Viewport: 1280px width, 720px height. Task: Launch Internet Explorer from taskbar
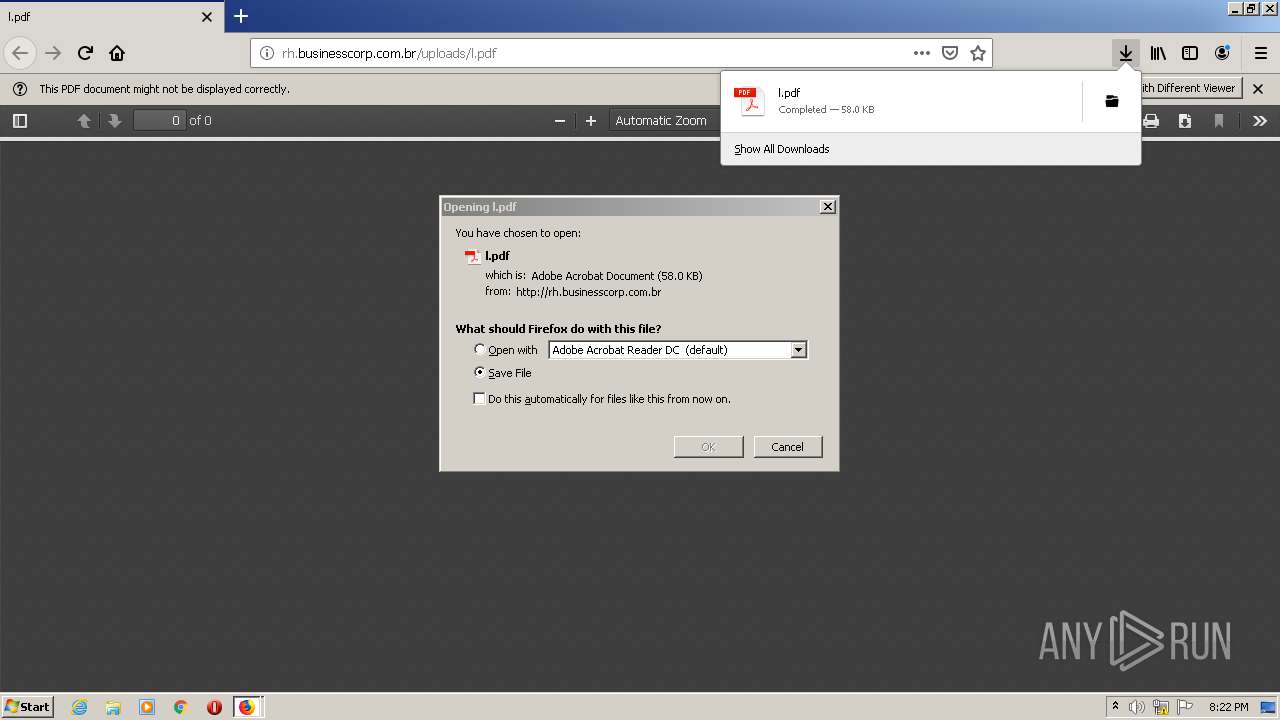click(80, 707)
